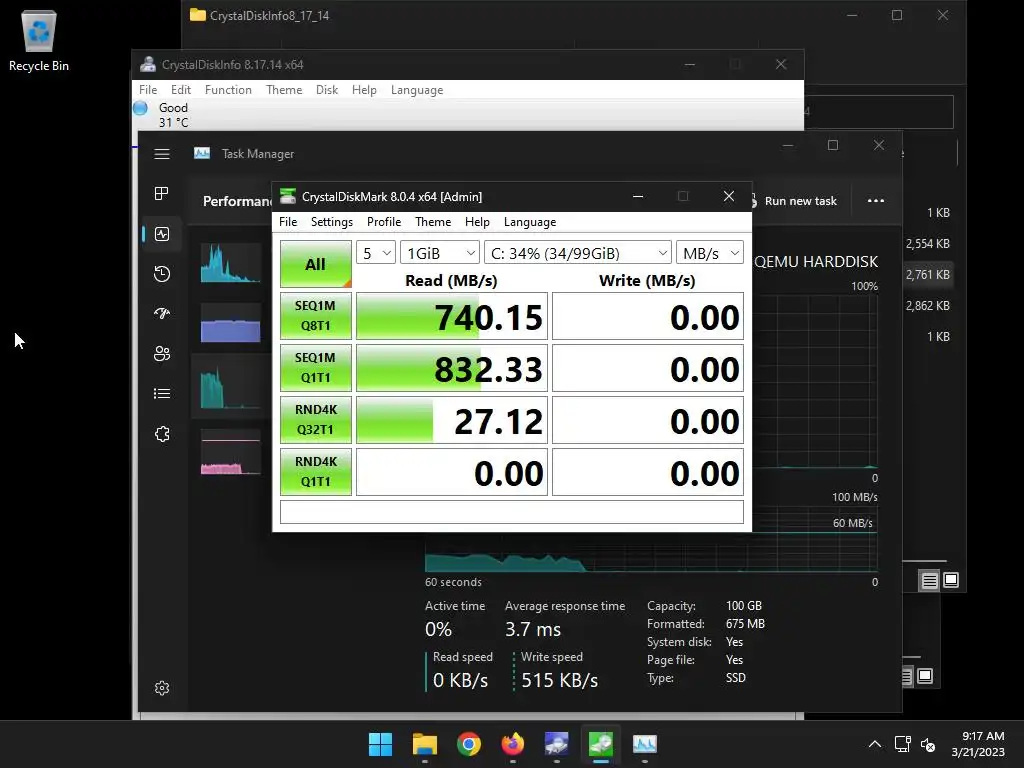Open the unit dropdown showing MB/s

710,253
